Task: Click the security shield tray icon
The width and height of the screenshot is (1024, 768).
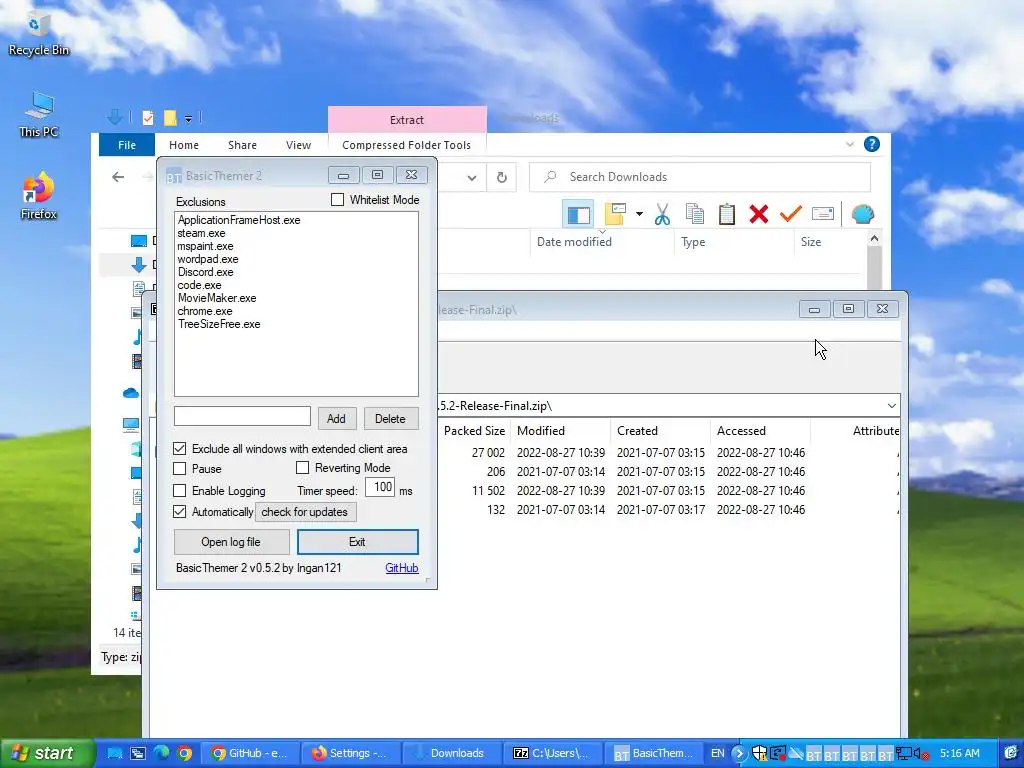Action: tap(759, 754)
